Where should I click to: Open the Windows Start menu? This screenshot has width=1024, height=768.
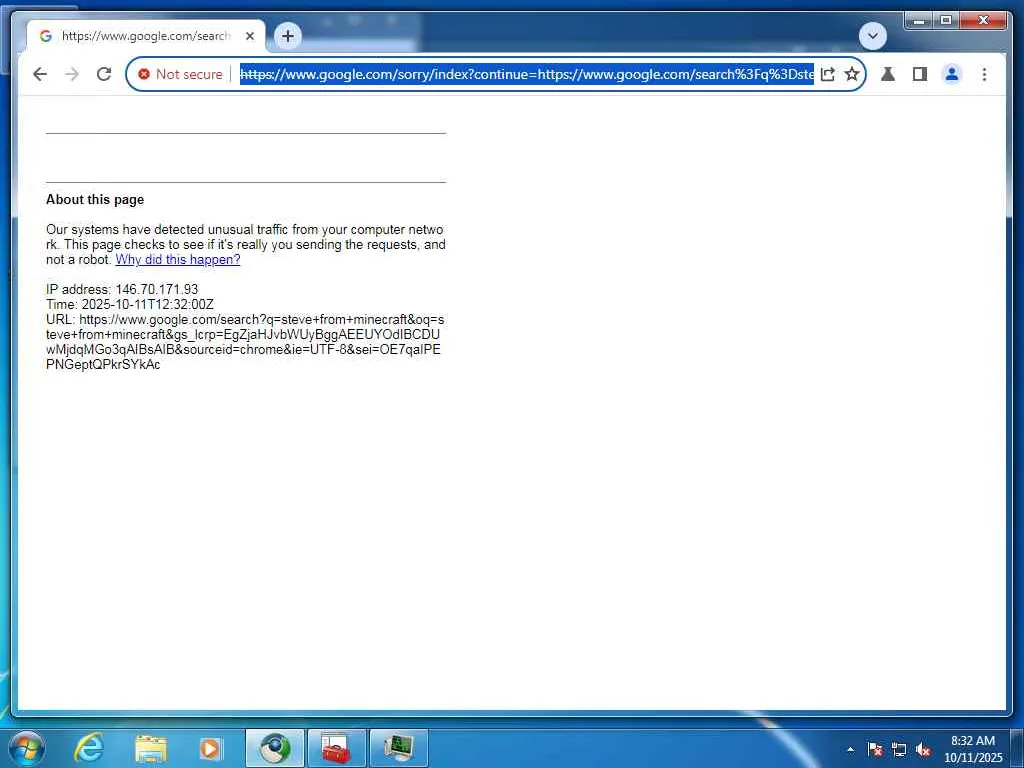[26, 748]
